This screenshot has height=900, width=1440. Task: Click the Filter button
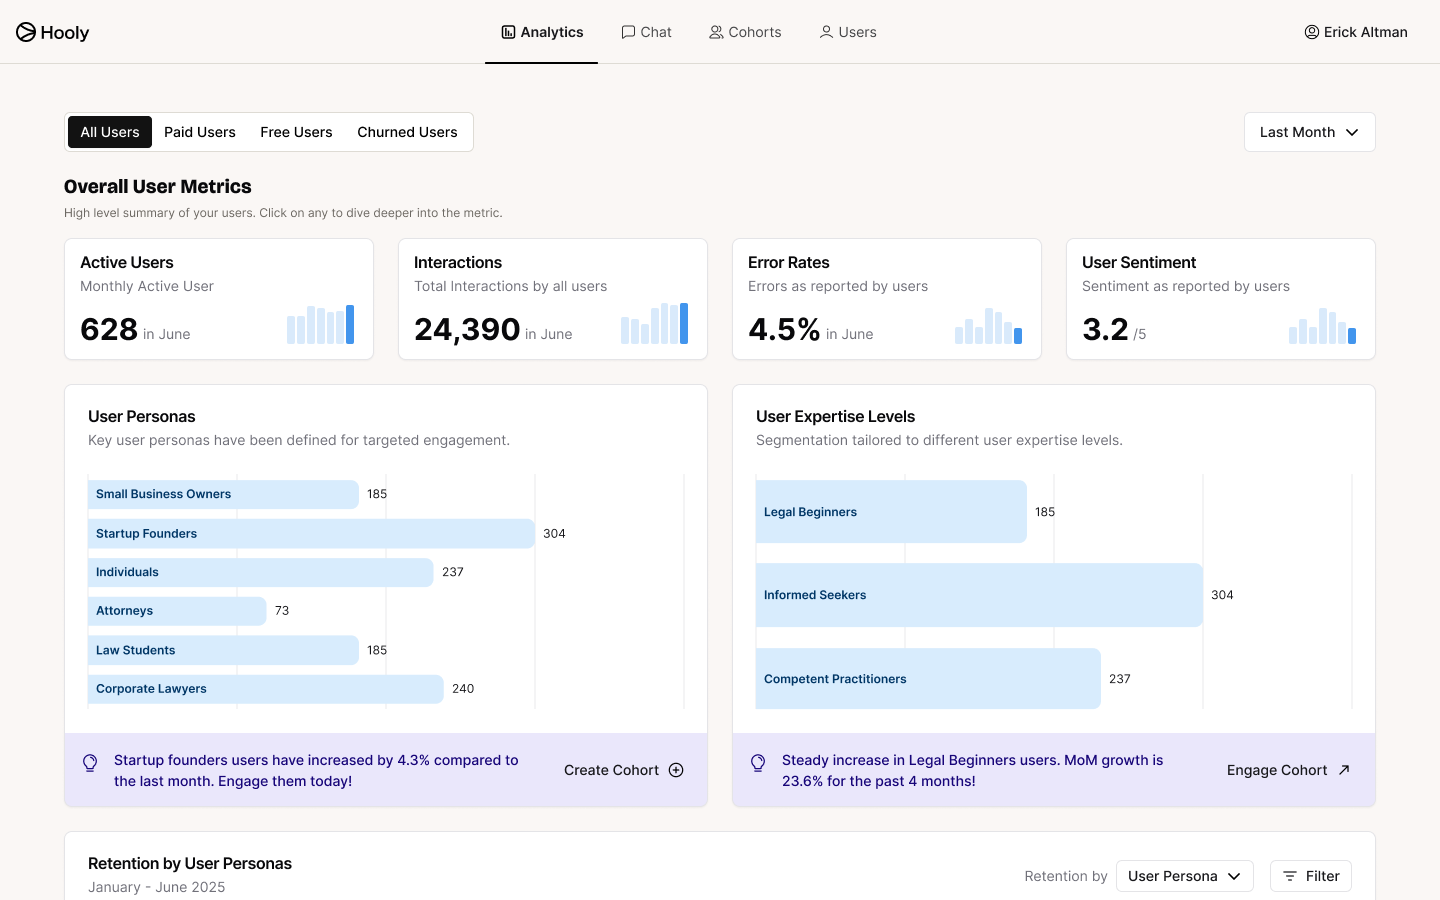coord(1311,876)
